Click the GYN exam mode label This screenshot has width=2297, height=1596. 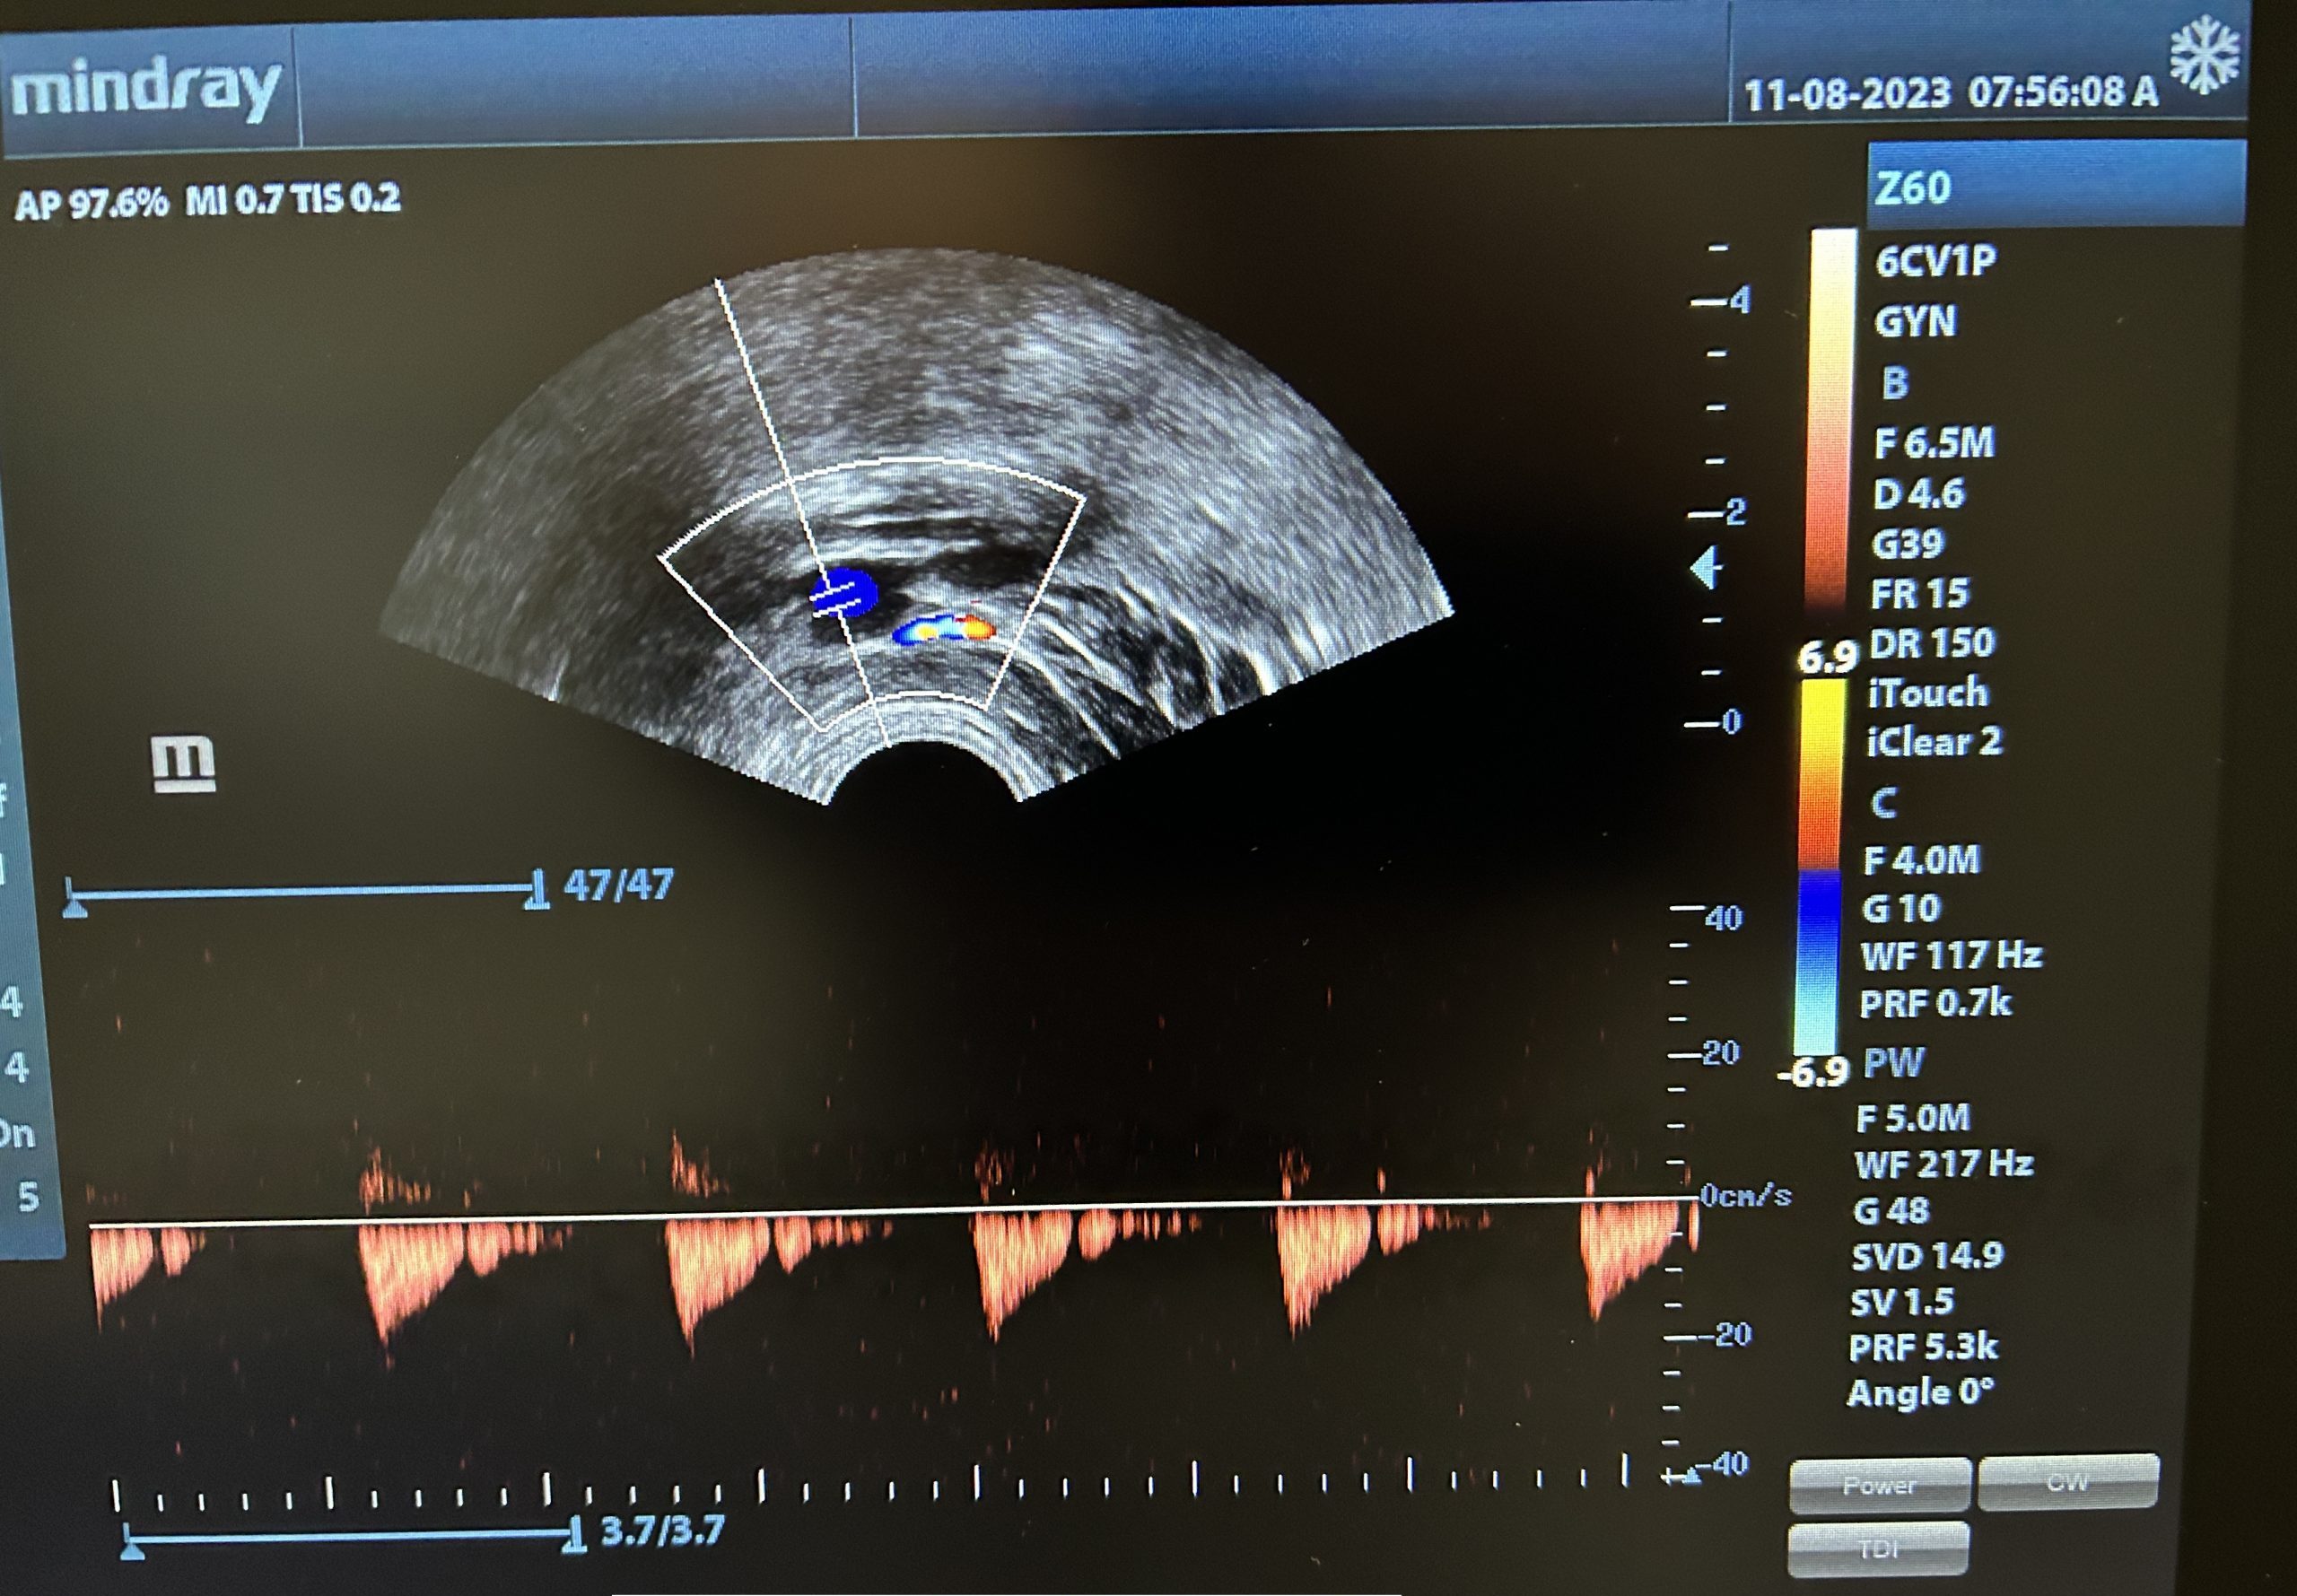1915,322
